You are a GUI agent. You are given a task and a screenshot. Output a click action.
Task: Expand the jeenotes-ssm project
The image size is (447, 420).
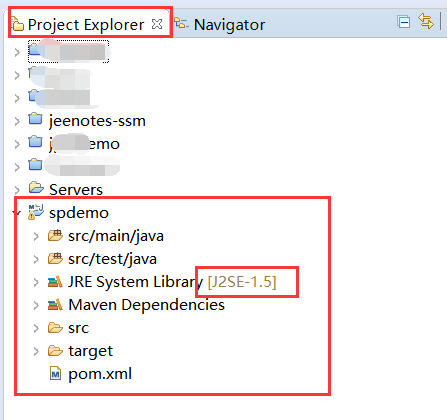[17, 121]
